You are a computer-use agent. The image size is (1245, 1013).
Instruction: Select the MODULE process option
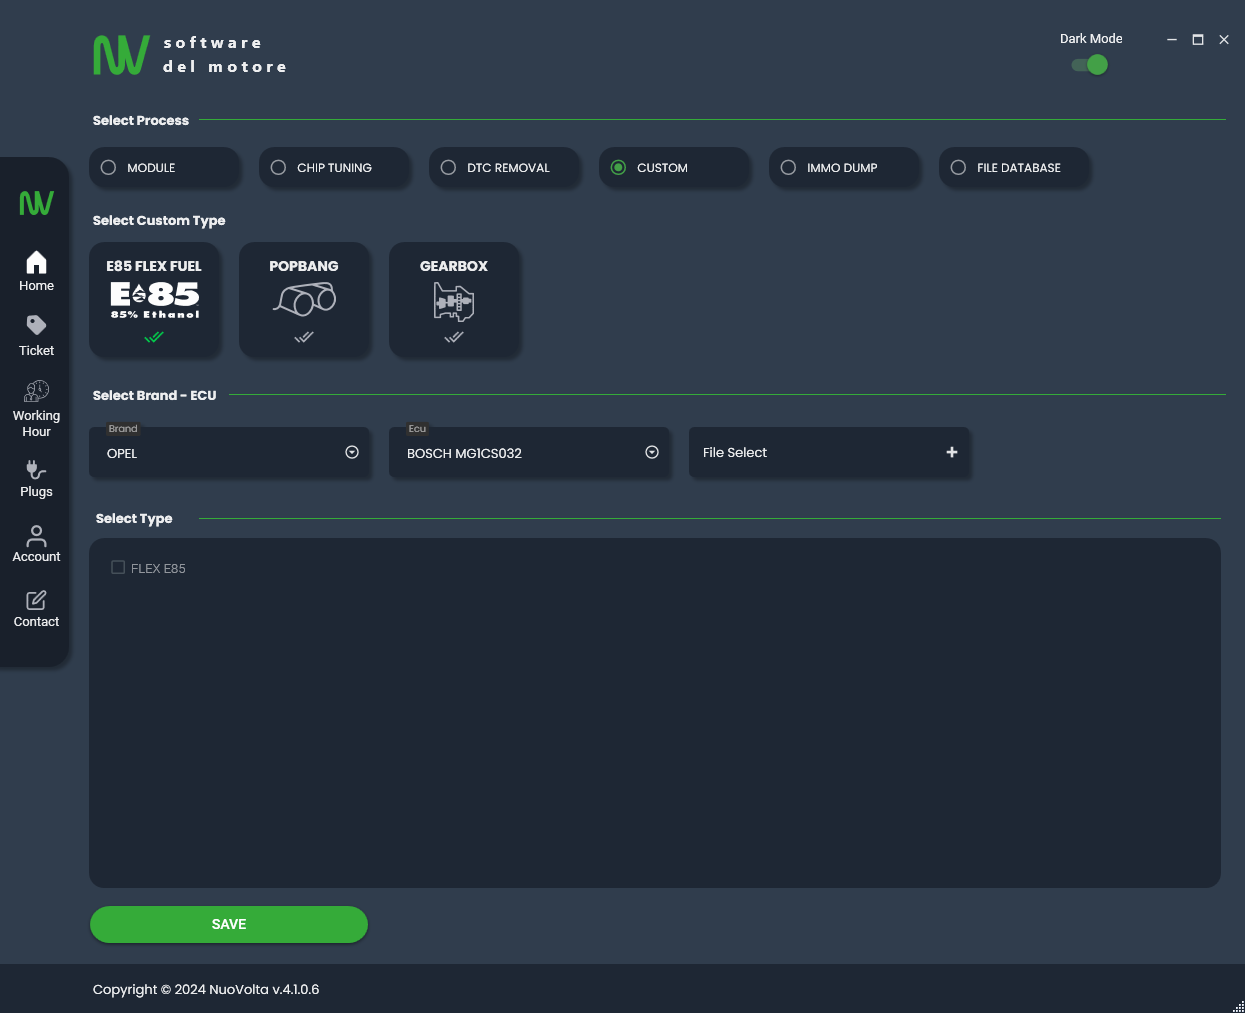pyautogui.click(x=109, y=168)
